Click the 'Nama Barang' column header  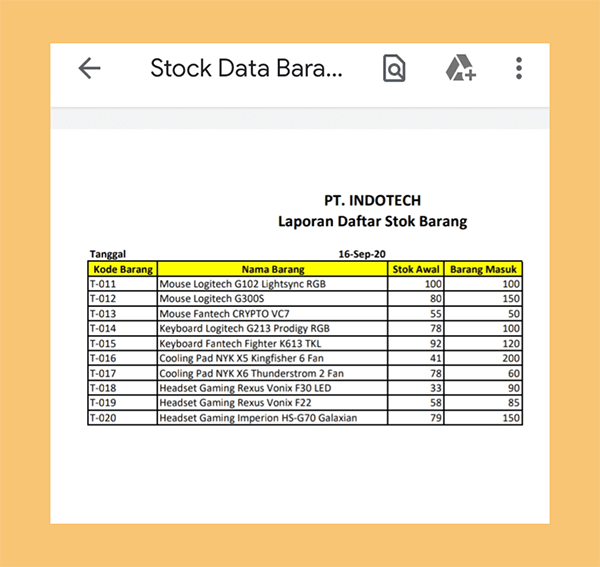(x=273, y=269)
